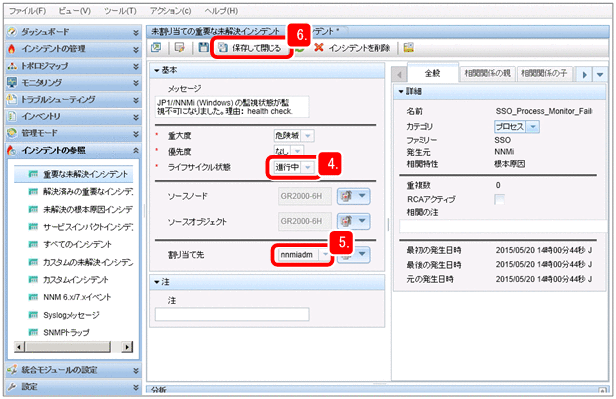616x399 pixels.
Task: Expand the 管理モード workspace
Action: (73, 133)
